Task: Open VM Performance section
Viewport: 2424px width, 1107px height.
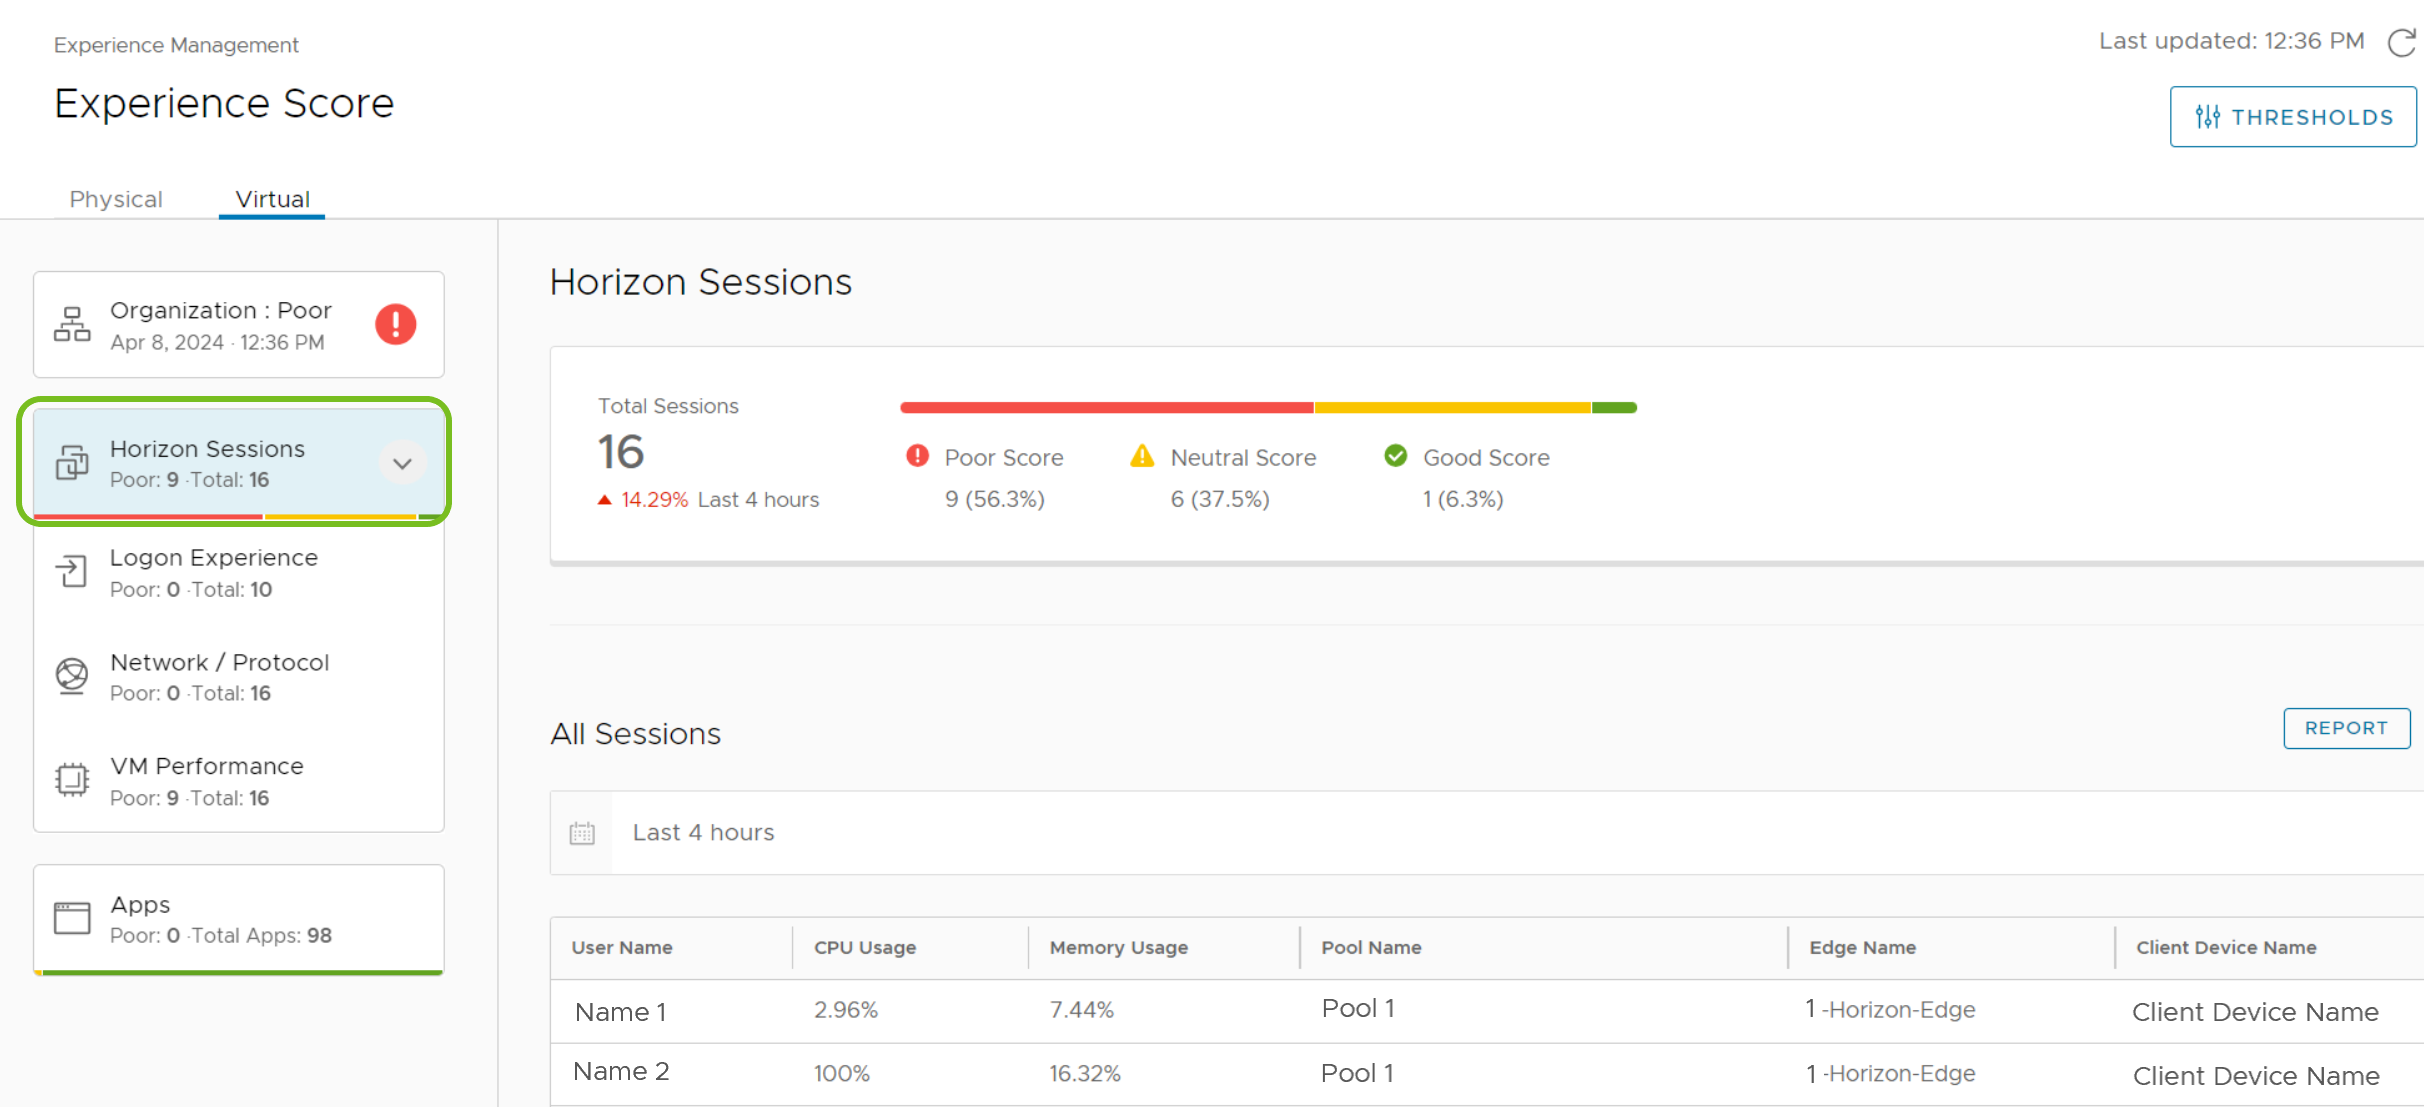Action: coord(239,781)
